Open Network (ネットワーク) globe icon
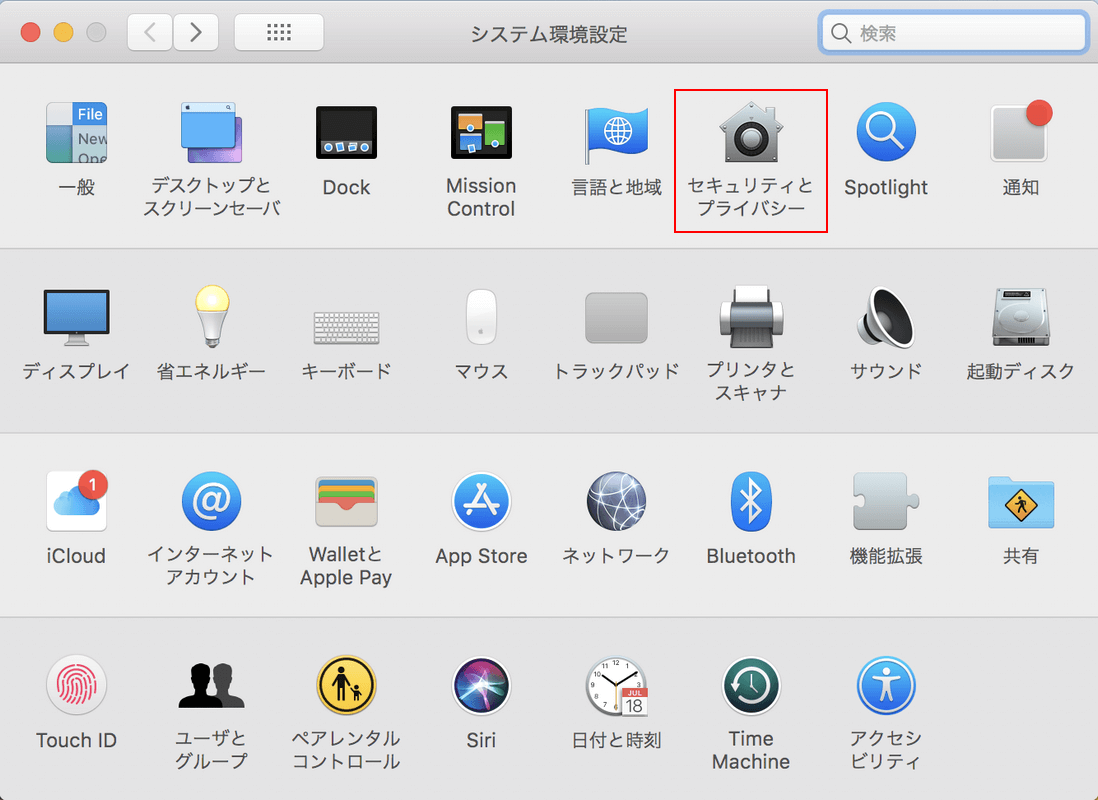 [x=616, y=501]
